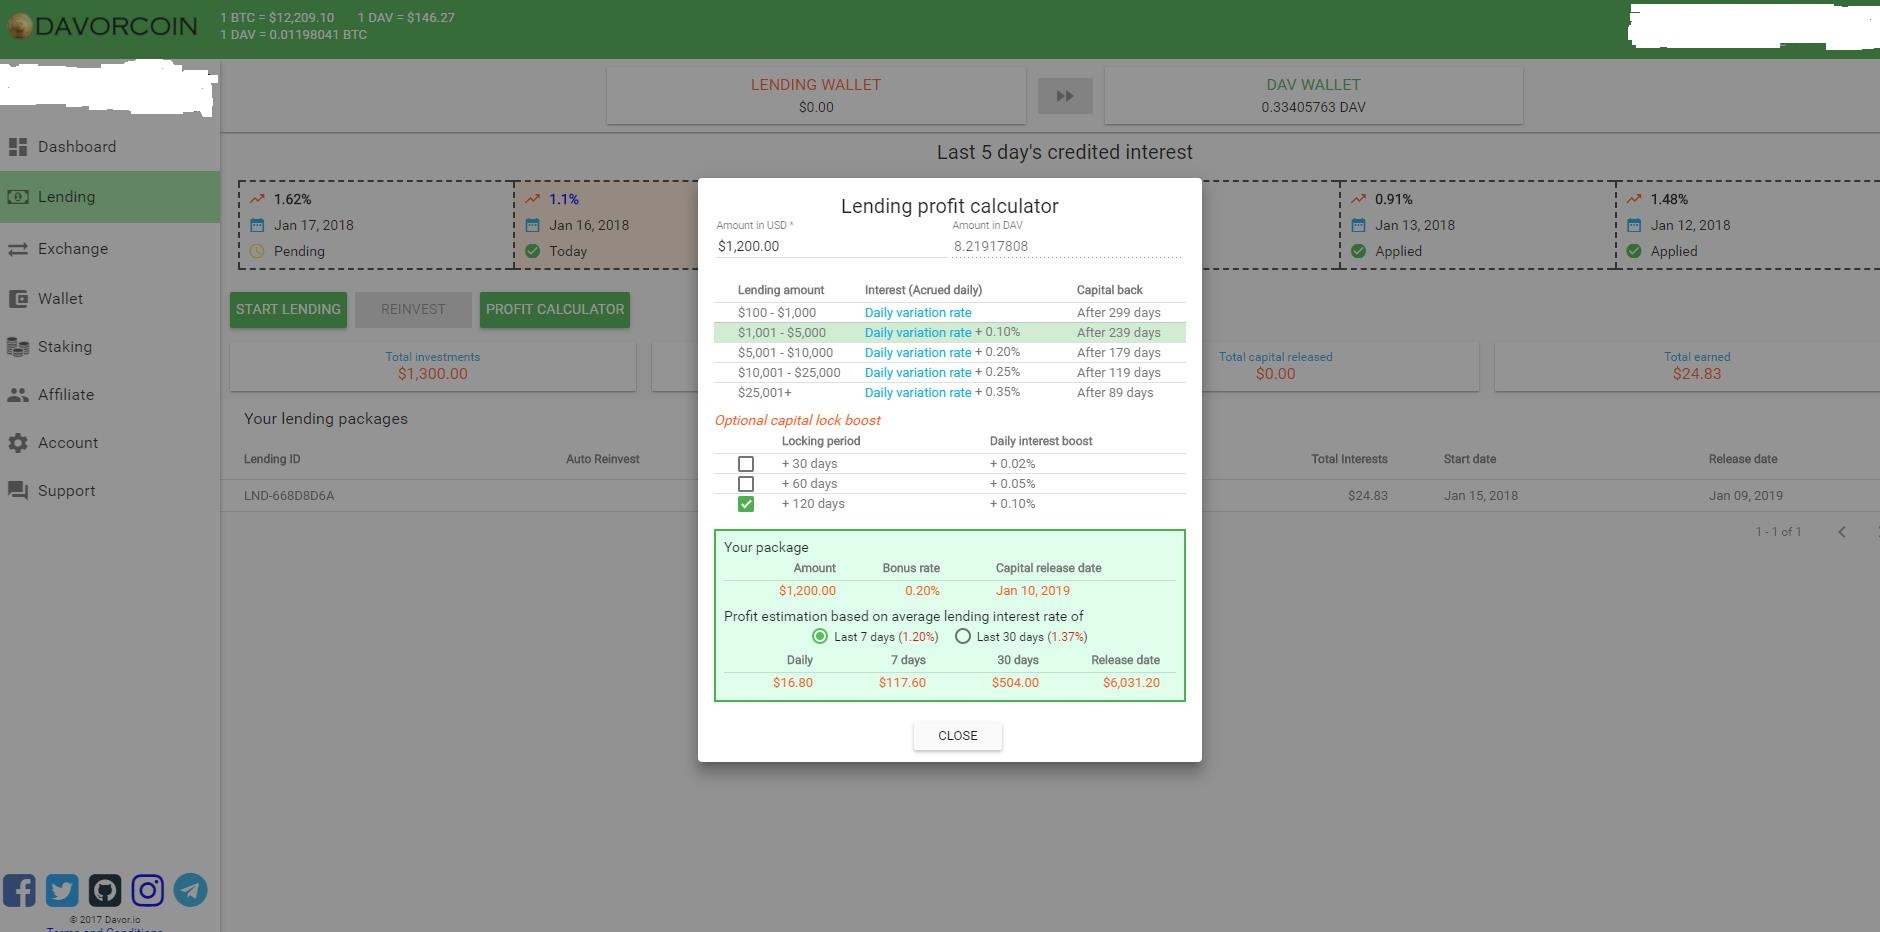
Task: Click the Total investments $1,300.00 card
Action: pyautogui.click(x=433, y=366)
